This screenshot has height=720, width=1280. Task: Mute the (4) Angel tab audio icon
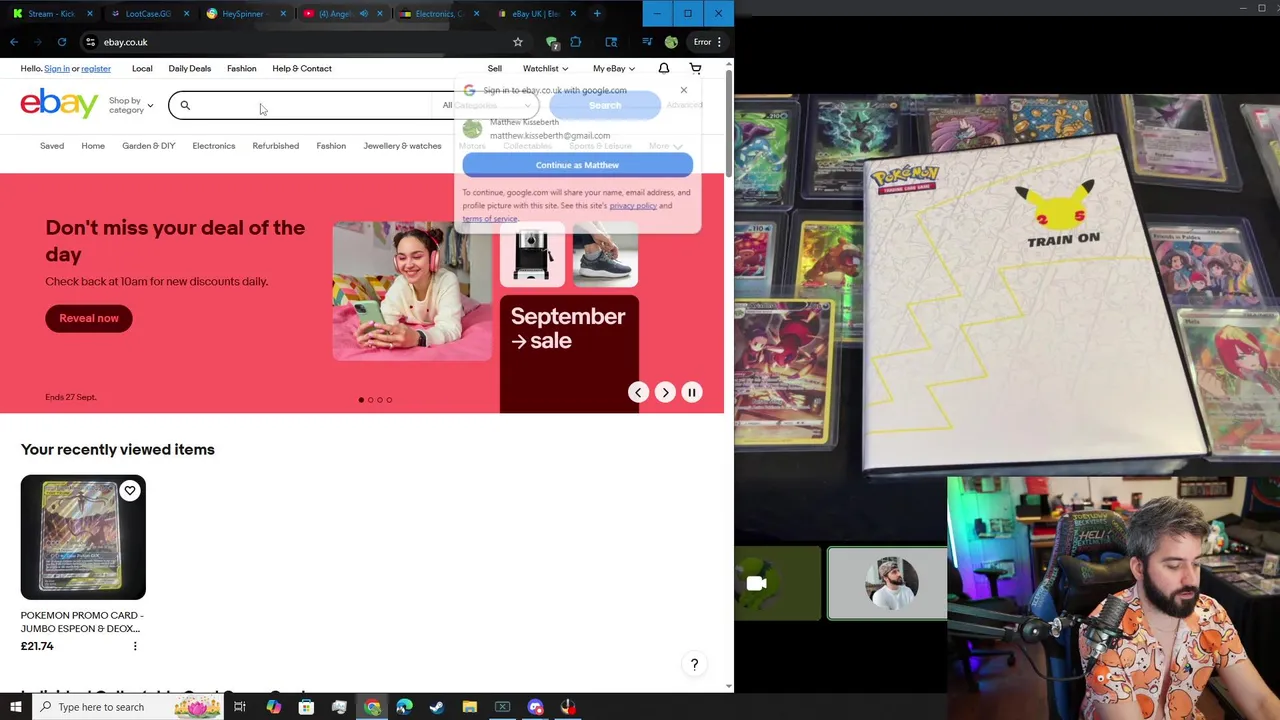pyautogui.click(x=363, y=14)
